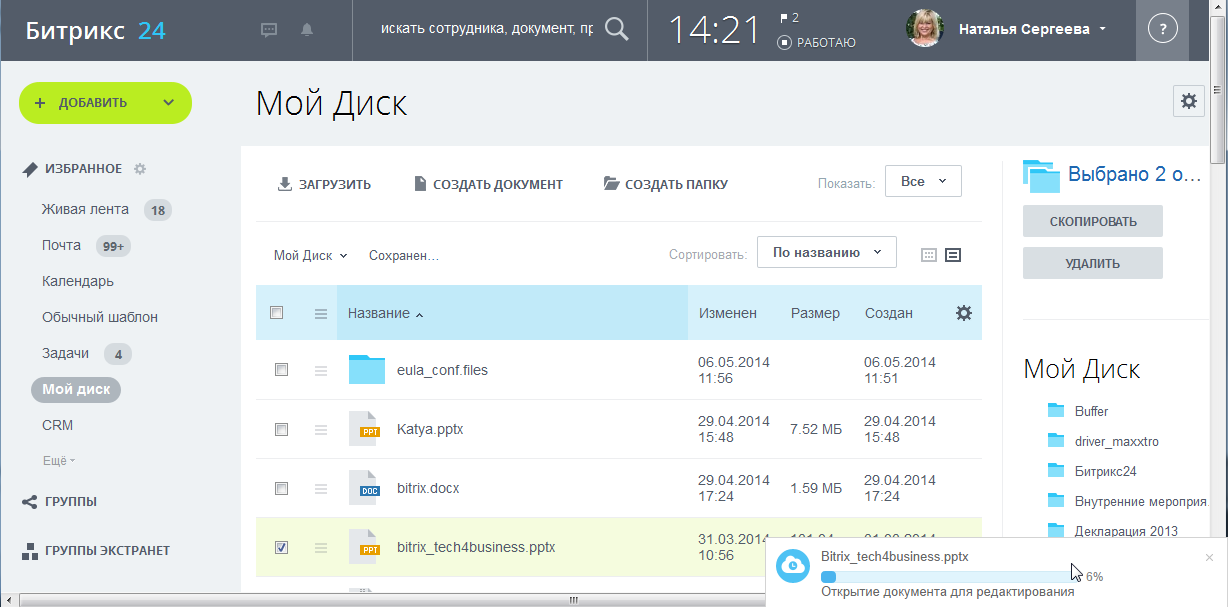Image resolution: width=1228 pixels, height=607 pixels.
Task: Check the bitrix.docx row checkbox
Action: [x=281, y=488]
